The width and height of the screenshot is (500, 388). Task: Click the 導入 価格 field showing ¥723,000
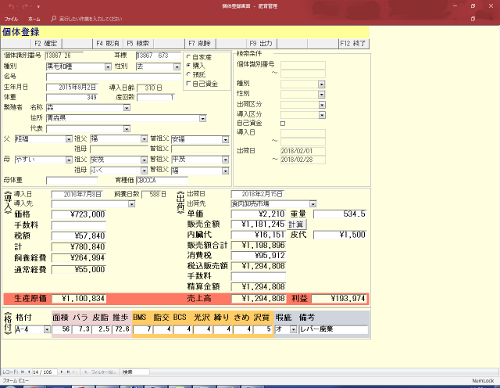pyautogui.click(x=79, y=214)
